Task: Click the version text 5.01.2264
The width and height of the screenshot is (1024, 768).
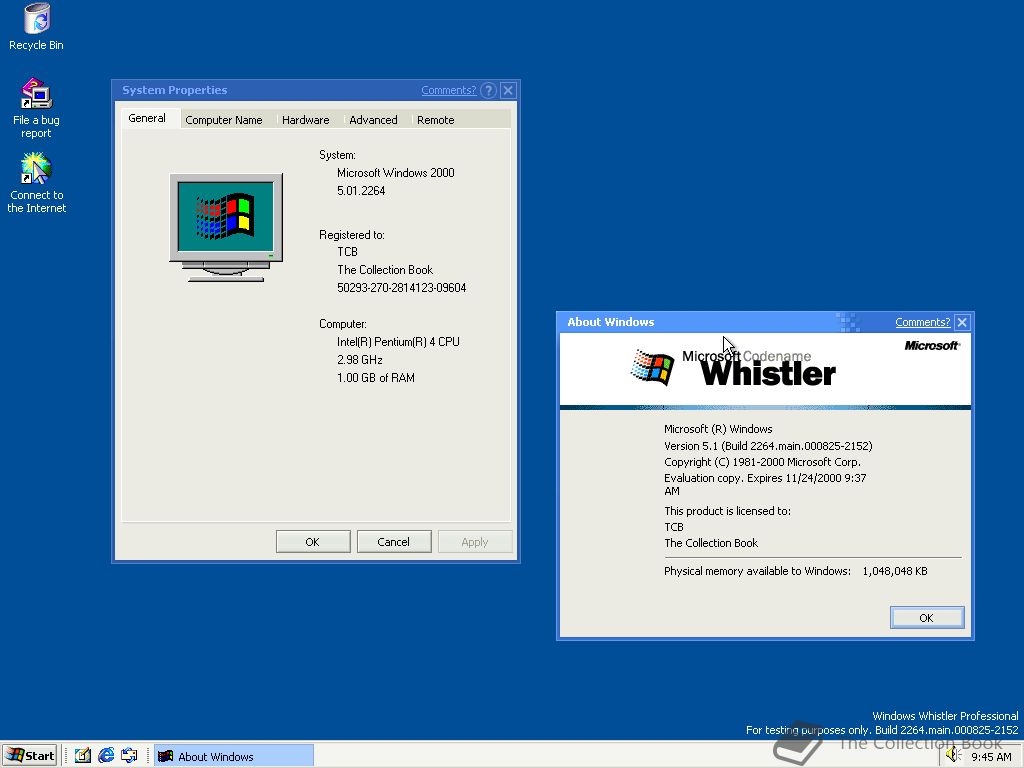Action: 361,191
